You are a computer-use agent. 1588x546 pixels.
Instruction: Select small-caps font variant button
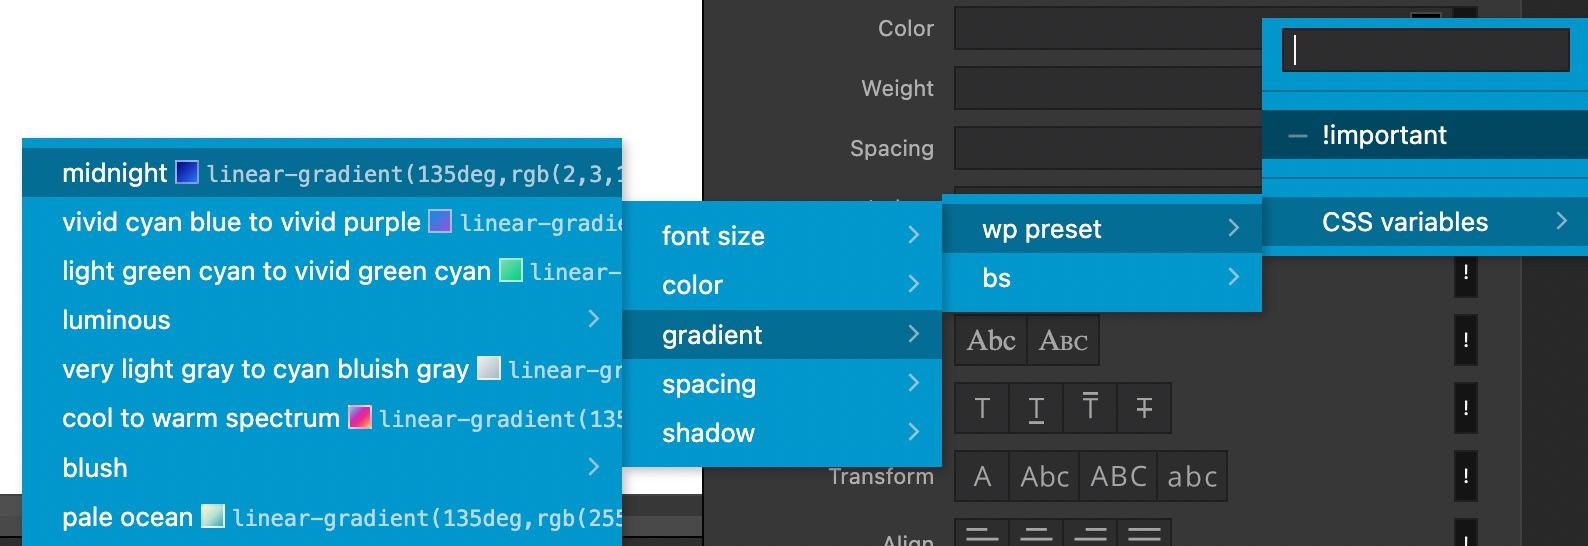1063,340
